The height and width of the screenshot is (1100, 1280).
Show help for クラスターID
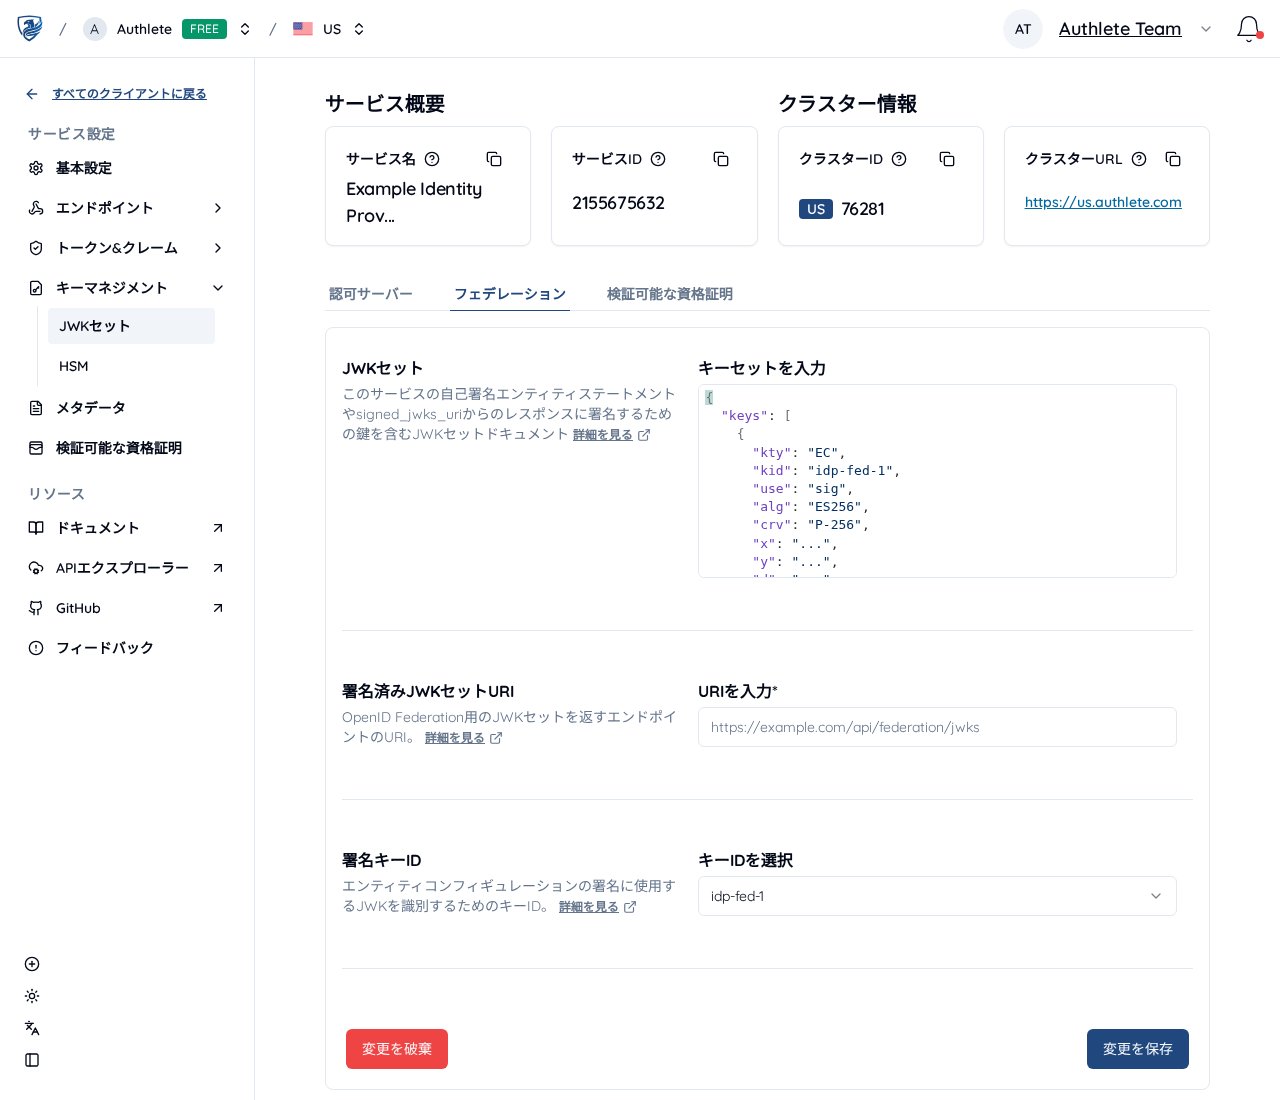[899, 159]
